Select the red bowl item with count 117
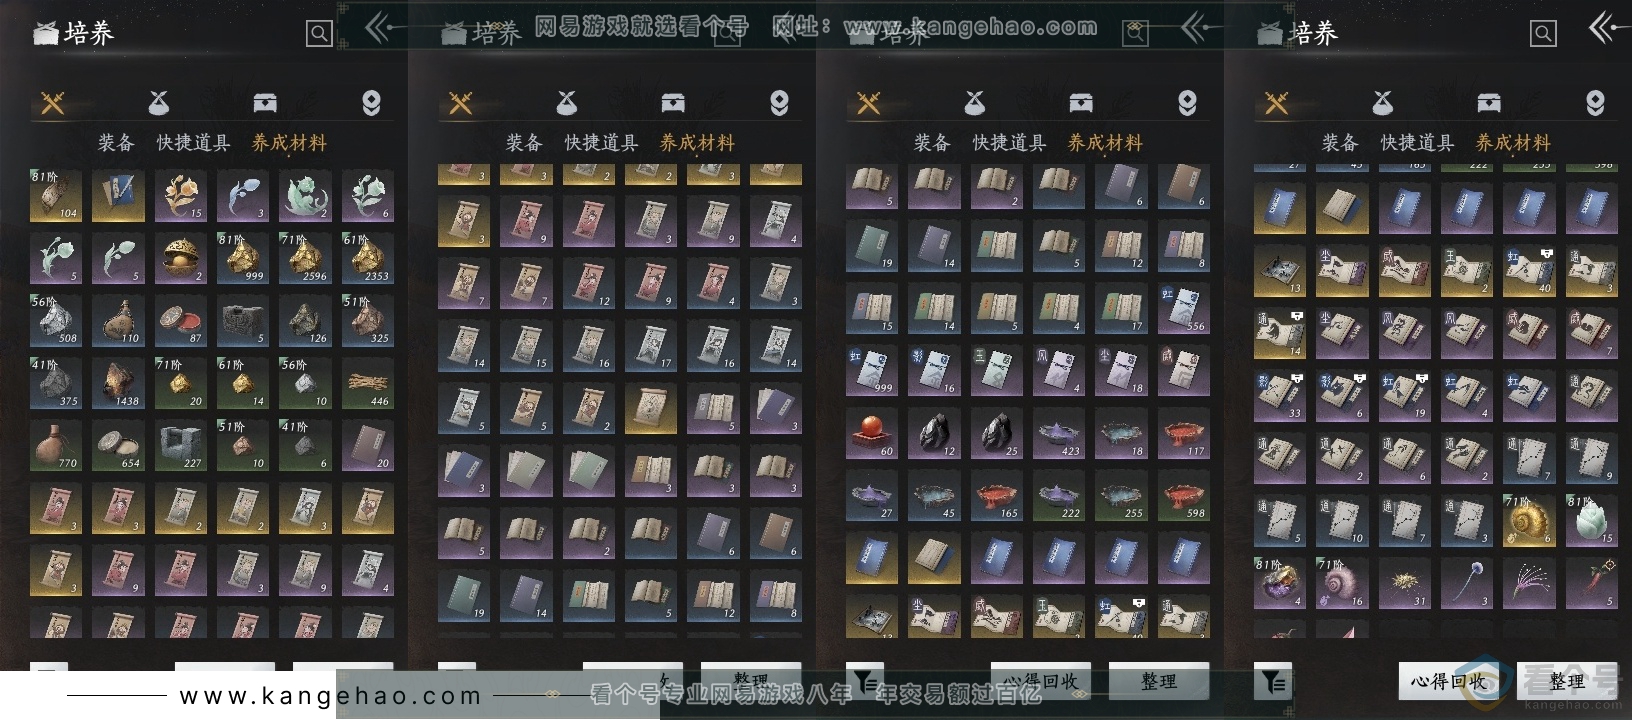 pos(1183,433)
